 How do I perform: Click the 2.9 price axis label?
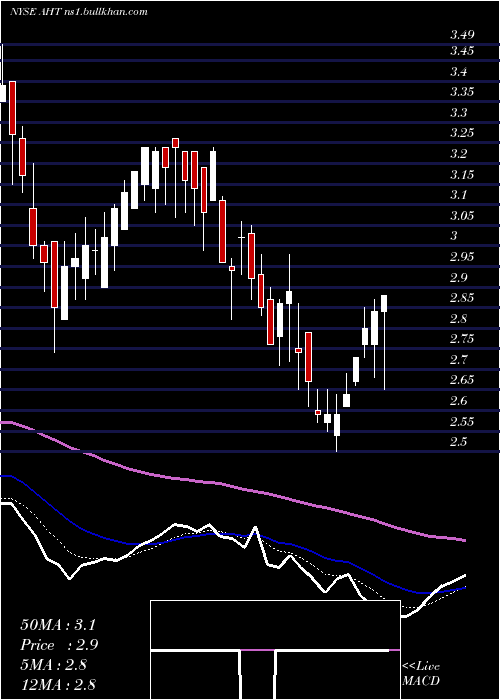point(458,278)
